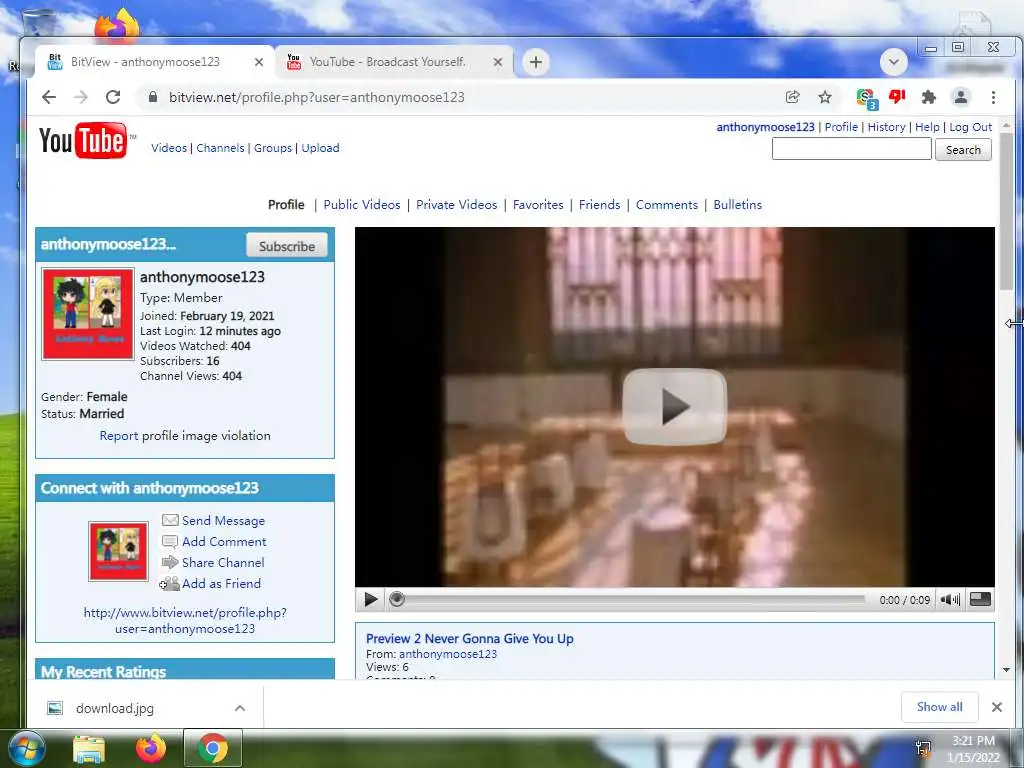Viewport: 1024px width, 768px height.
Task: Open the Groups link in site header
Action: coord(273,148)
